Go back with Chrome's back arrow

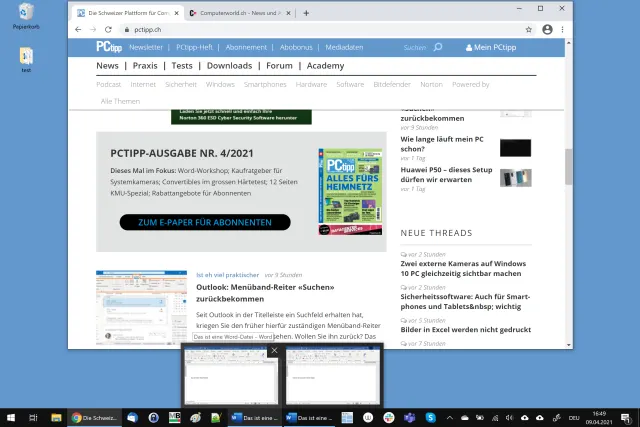pyautogui.click(x=78, y=29)
